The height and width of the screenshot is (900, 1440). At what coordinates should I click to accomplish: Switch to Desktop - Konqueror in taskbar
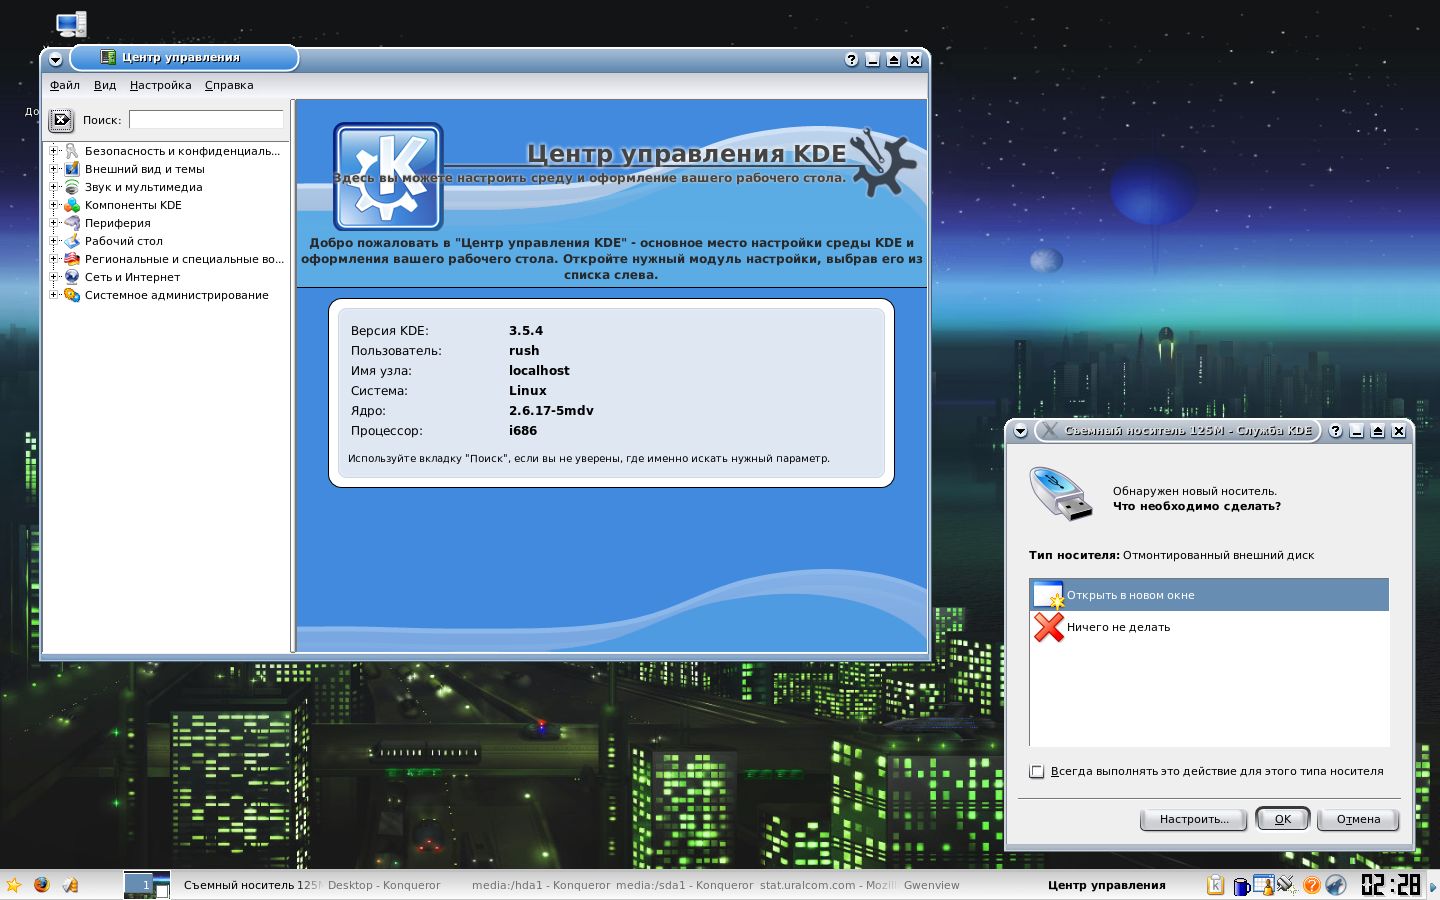pyautogui.click(x=384, y=885)
